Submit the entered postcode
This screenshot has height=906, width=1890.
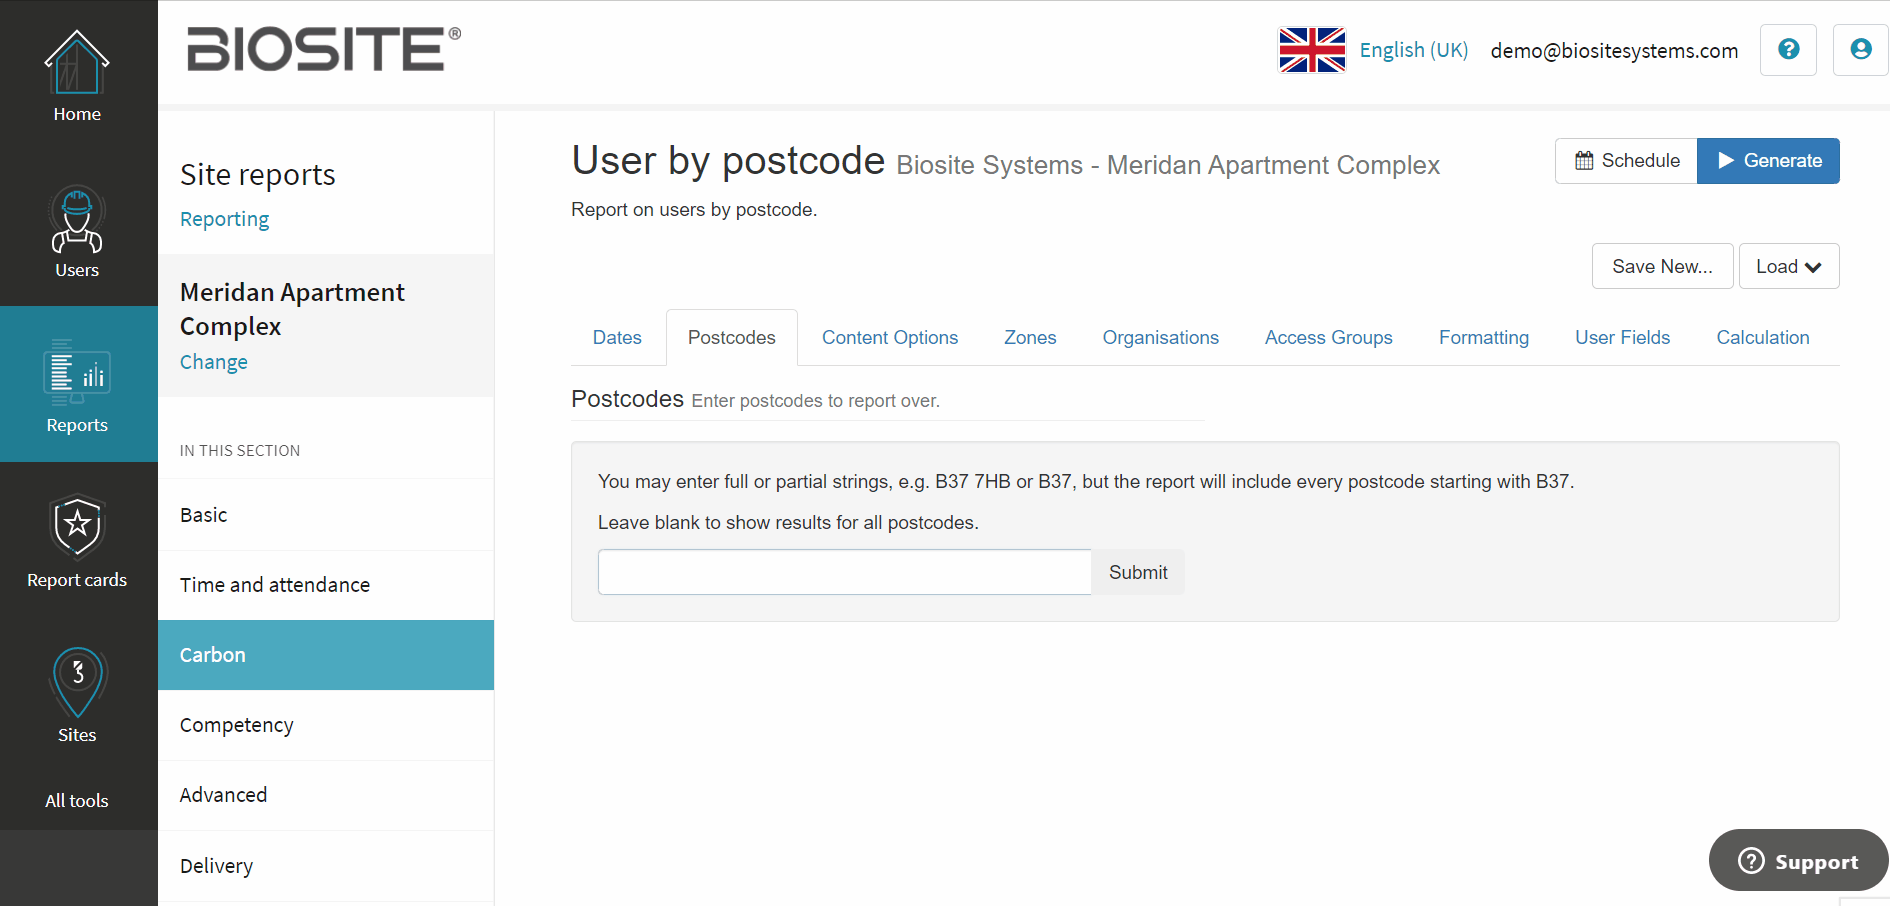pyautogui.click(x=1138, y=572)
